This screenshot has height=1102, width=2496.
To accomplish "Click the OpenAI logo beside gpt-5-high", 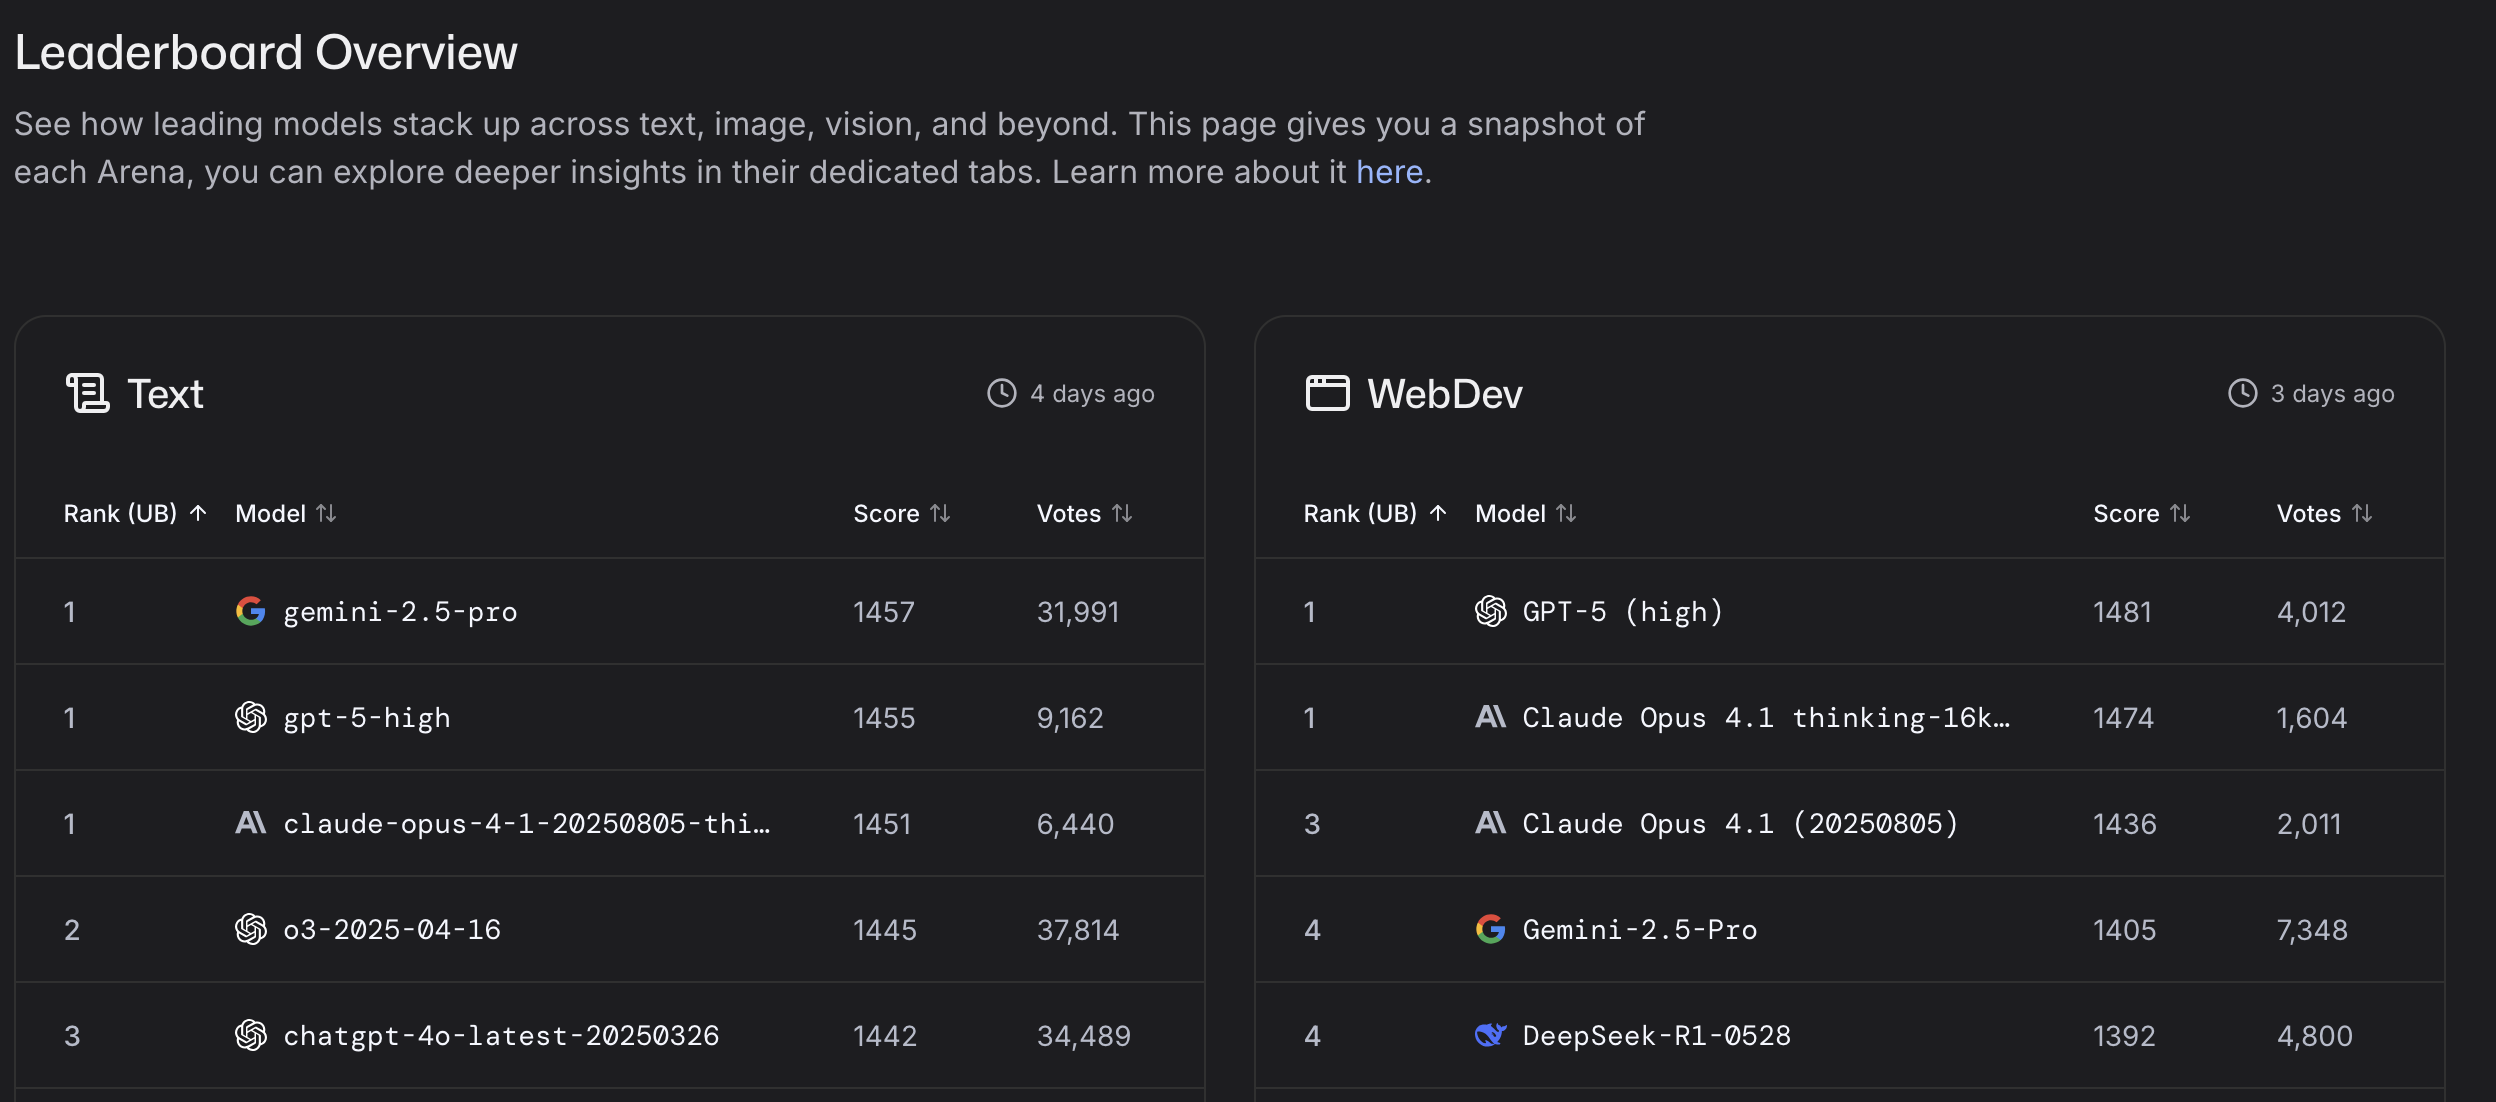I will coord(250,717).
